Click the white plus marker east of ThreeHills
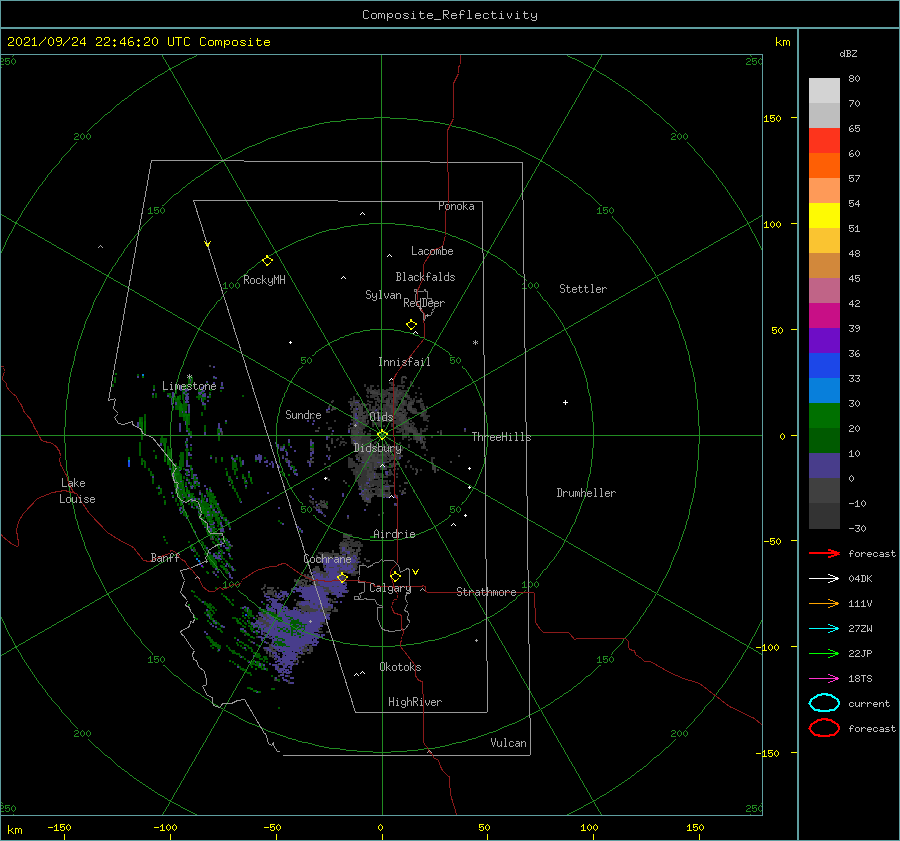 pyautogui.click(x=565, y=402)
